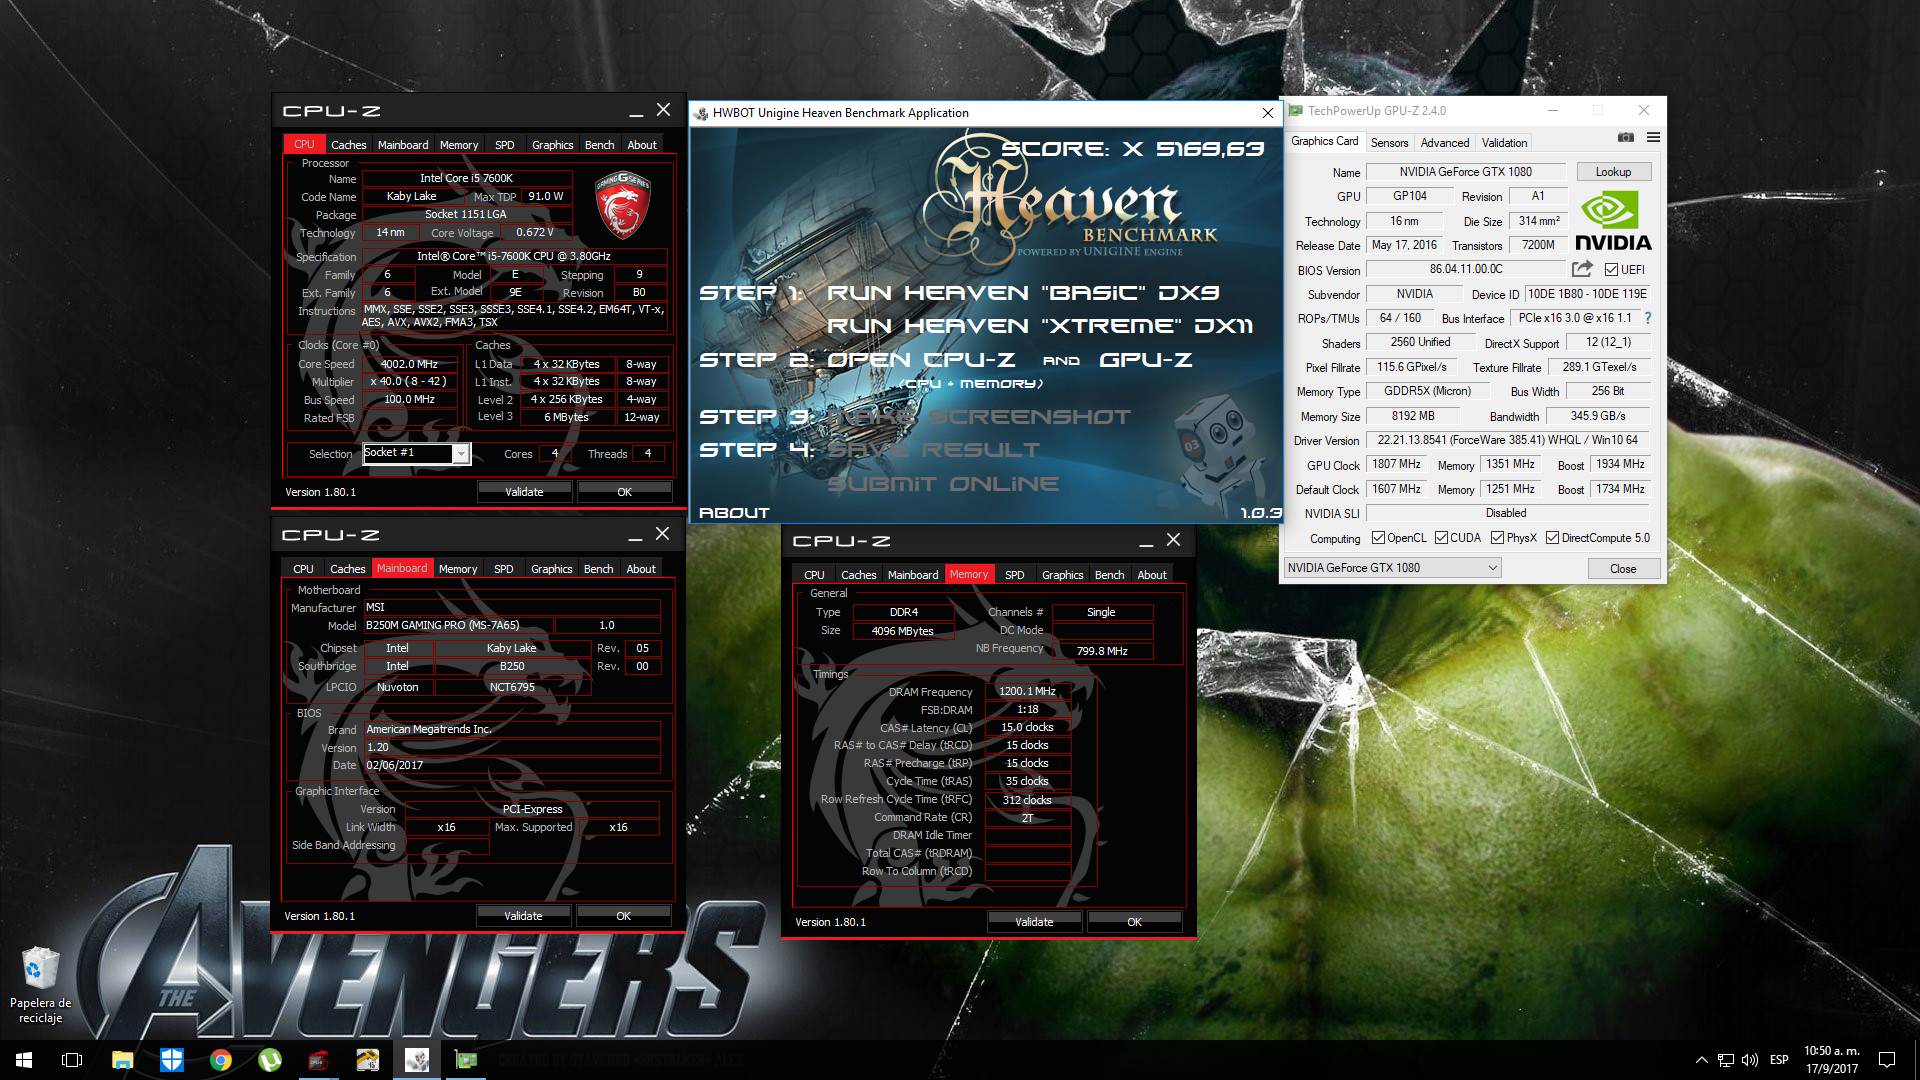
Task: Switch to Caches tab in top CPU-Z window
Action: [x=348, y=145]
